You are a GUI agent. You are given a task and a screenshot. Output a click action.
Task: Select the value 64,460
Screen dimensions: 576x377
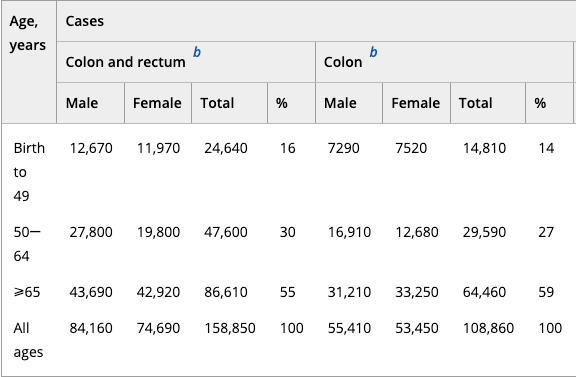coord(484,292)
